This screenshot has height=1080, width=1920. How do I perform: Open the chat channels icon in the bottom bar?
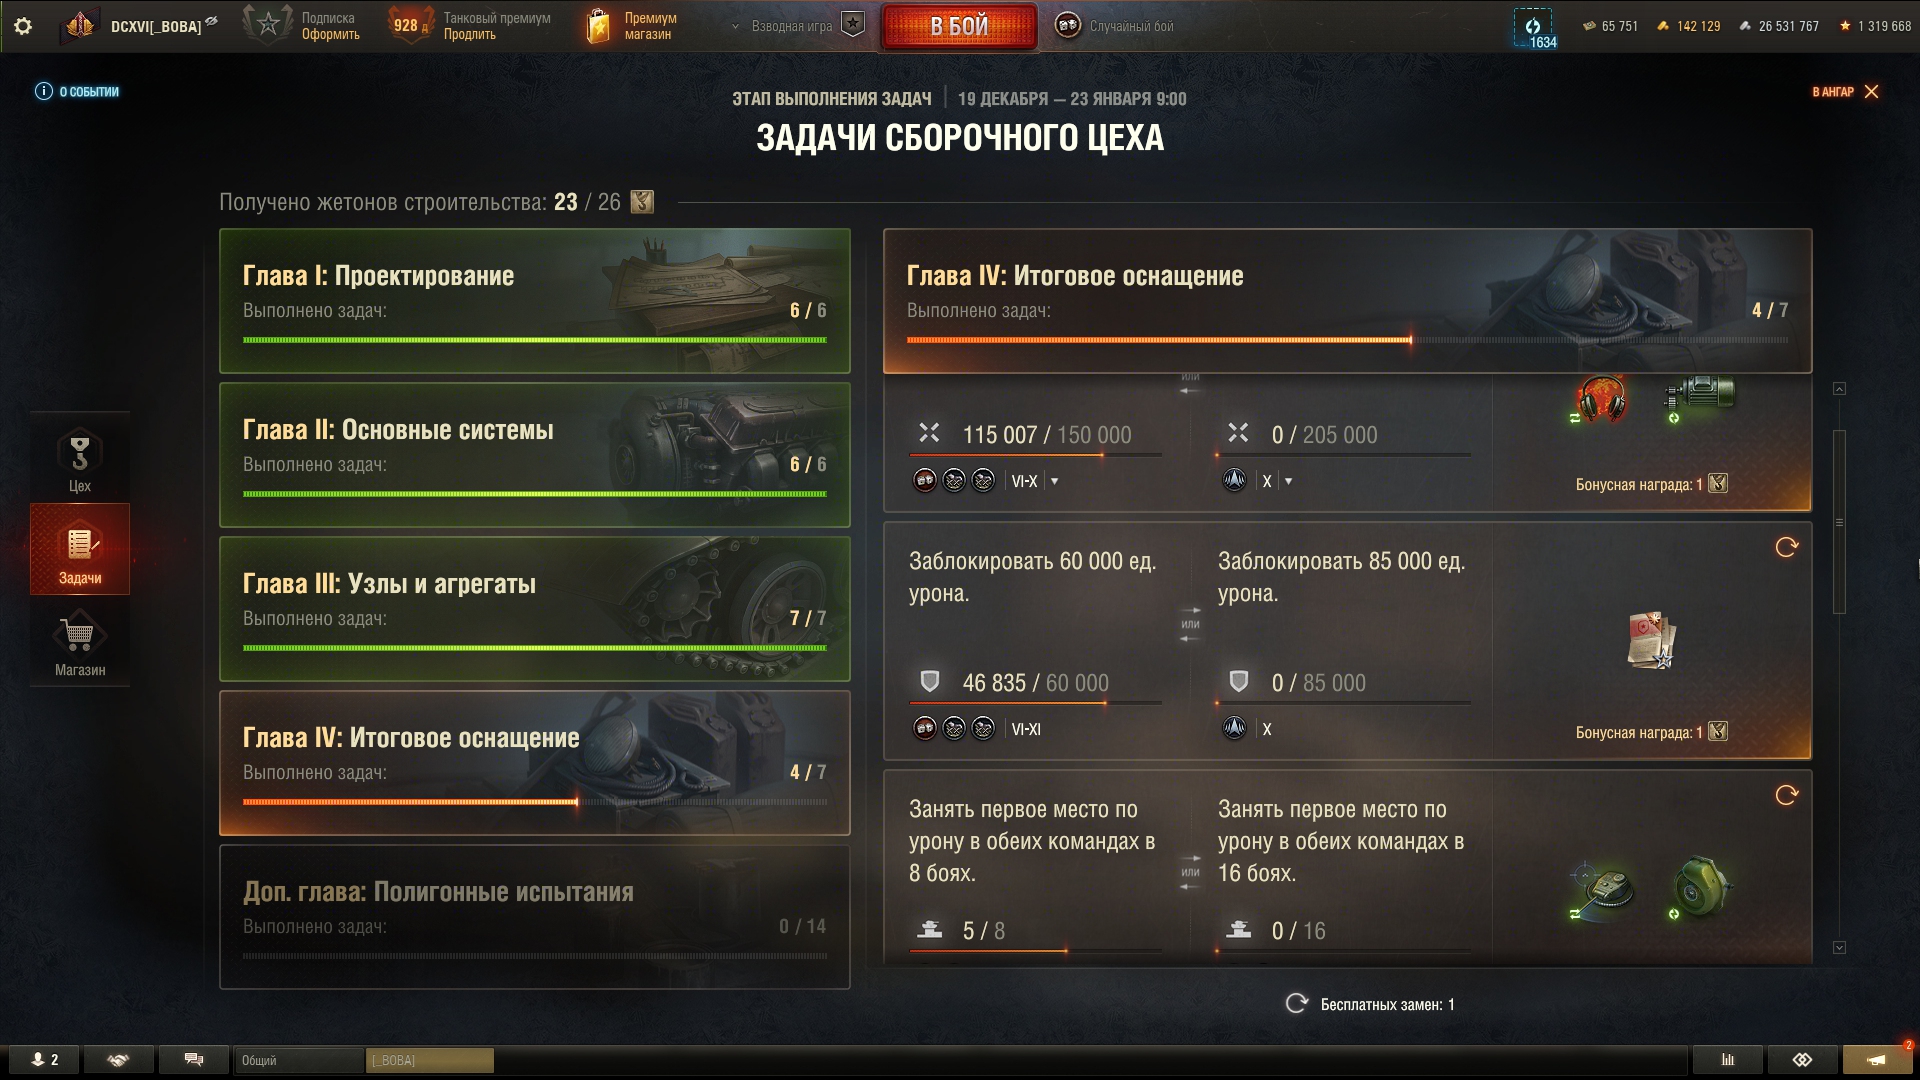click(x=194, y=1060)
